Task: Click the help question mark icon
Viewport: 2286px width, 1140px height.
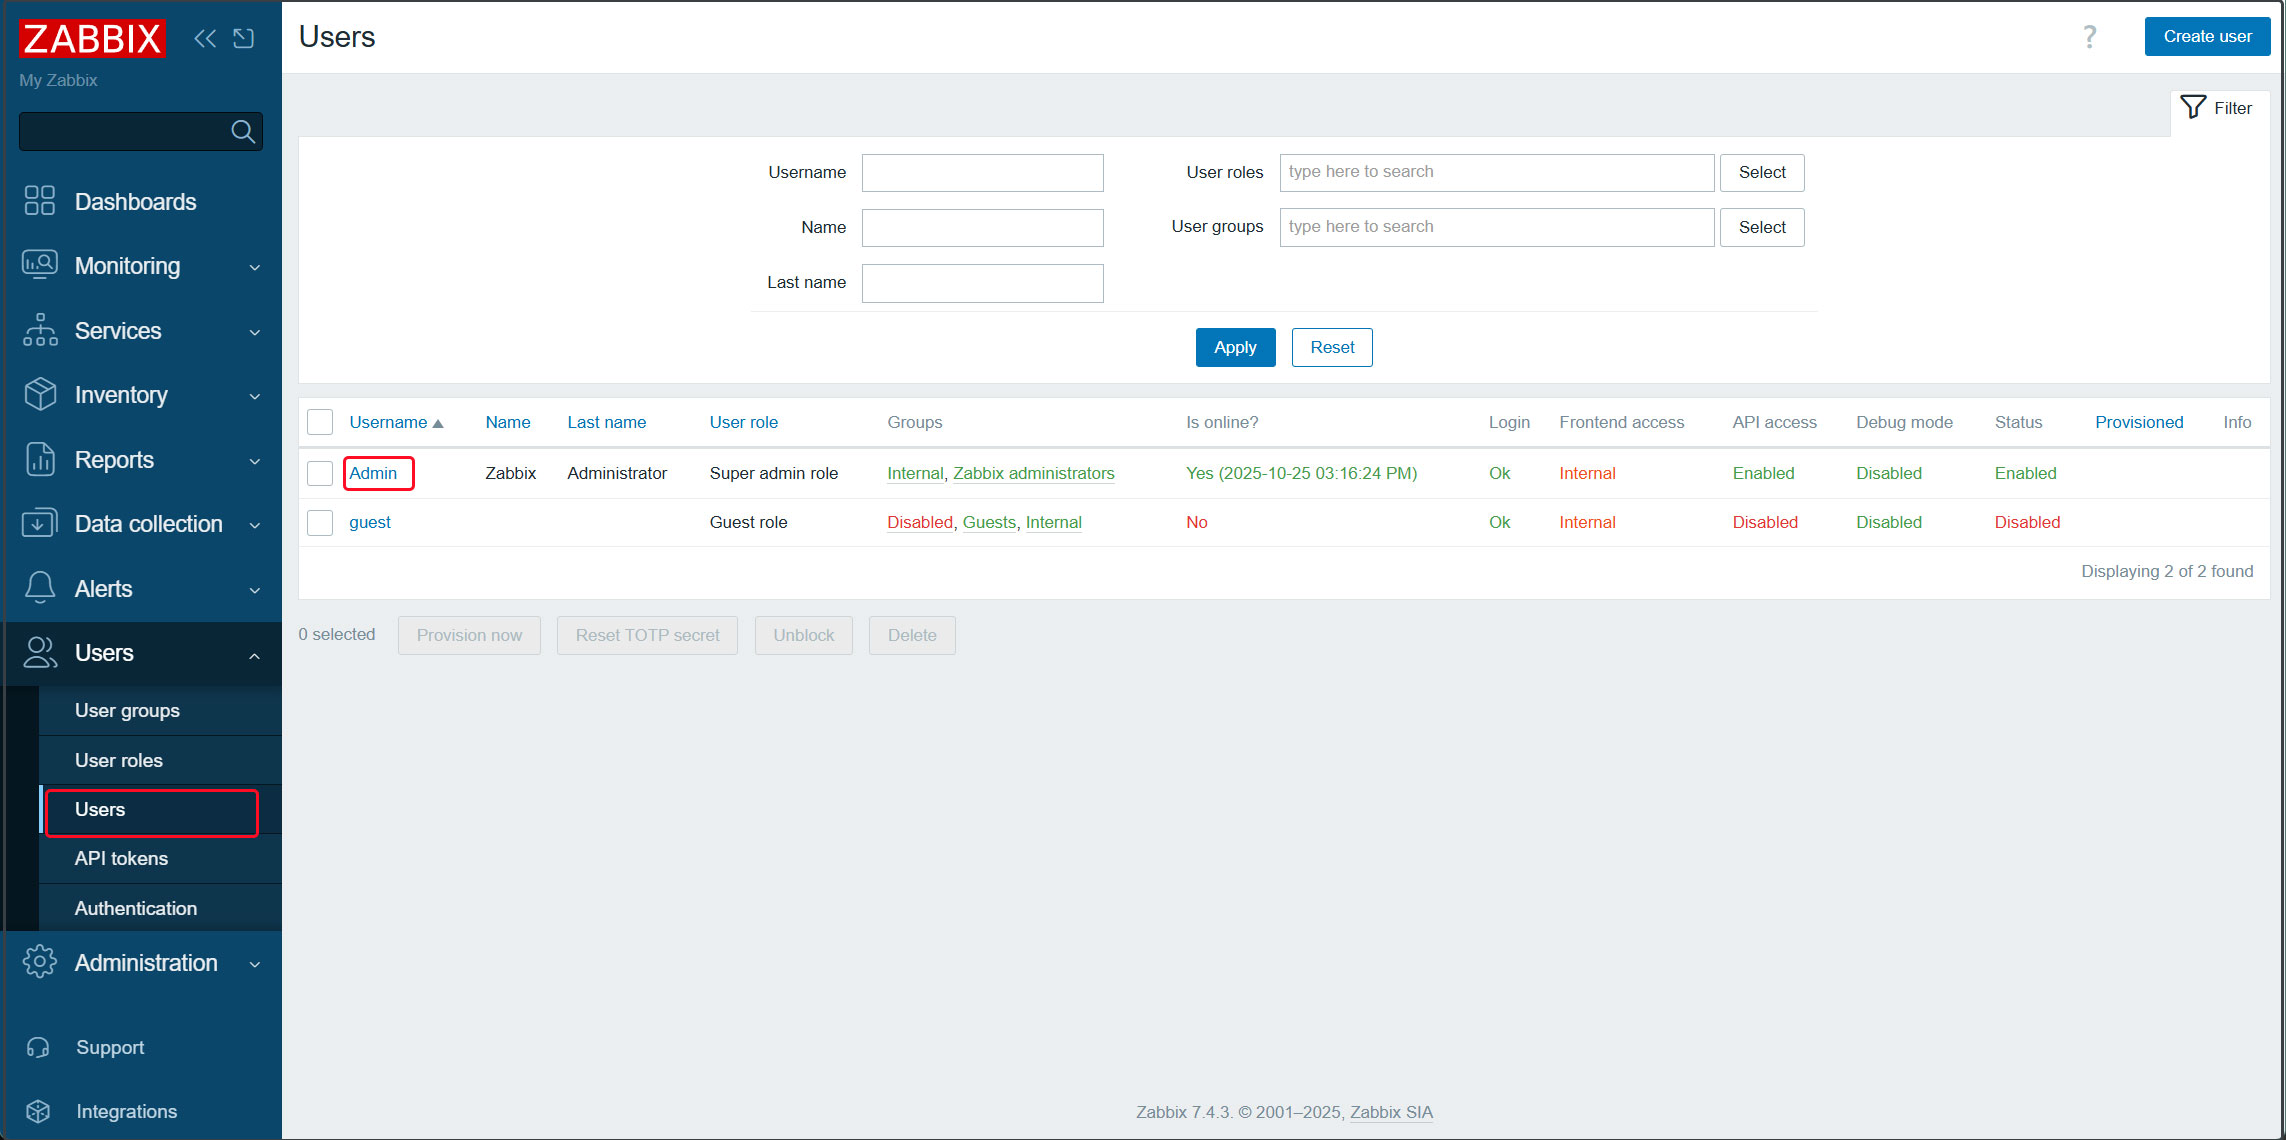Action: click(2089, 37)
